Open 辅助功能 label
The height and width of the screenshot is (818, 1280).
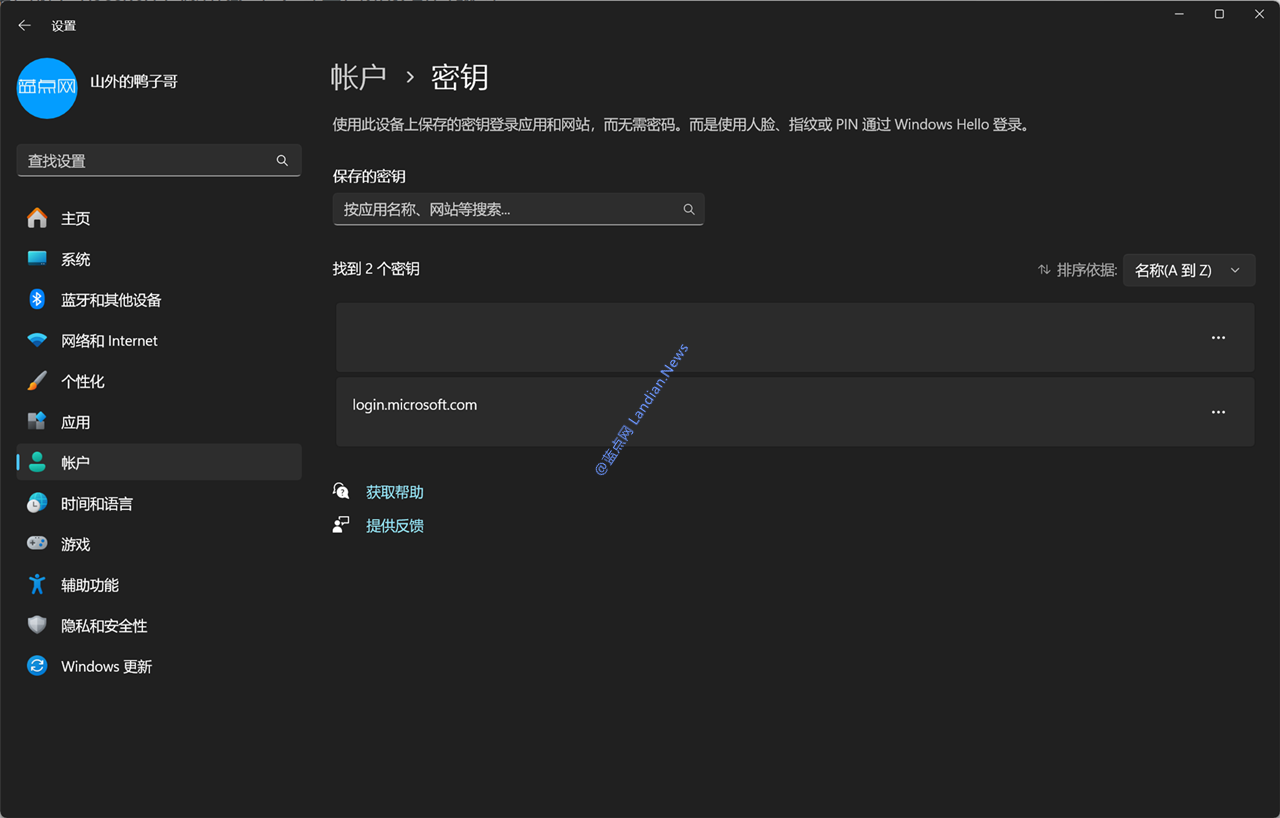90,585
